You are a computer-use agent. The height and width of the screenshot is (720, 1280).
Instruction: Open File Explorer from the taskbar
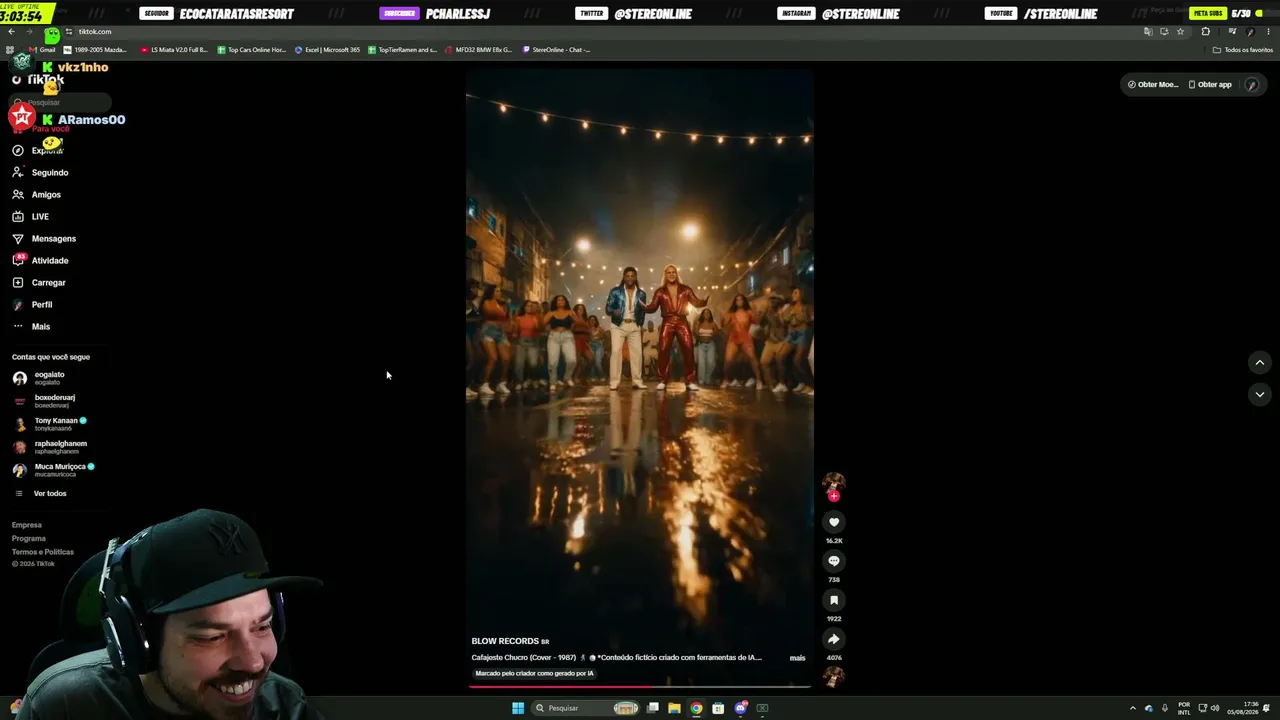674,708
